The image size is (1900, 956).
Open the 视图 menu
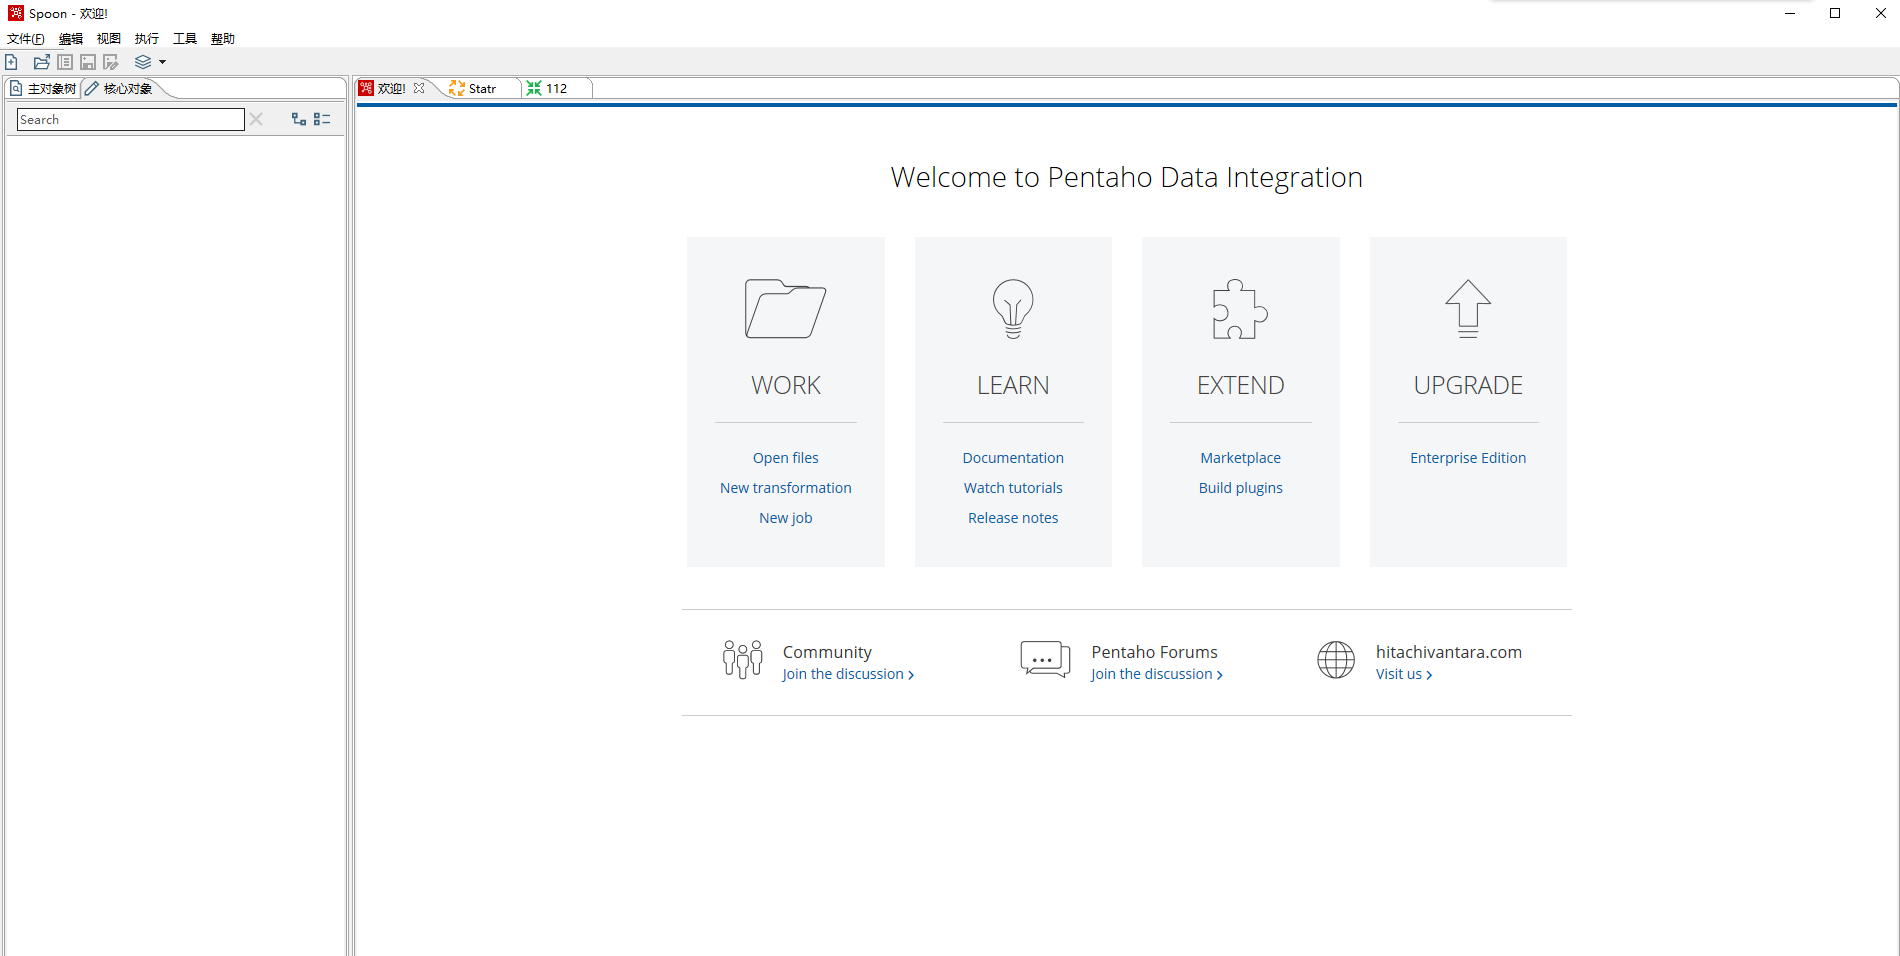pos(109,39)
